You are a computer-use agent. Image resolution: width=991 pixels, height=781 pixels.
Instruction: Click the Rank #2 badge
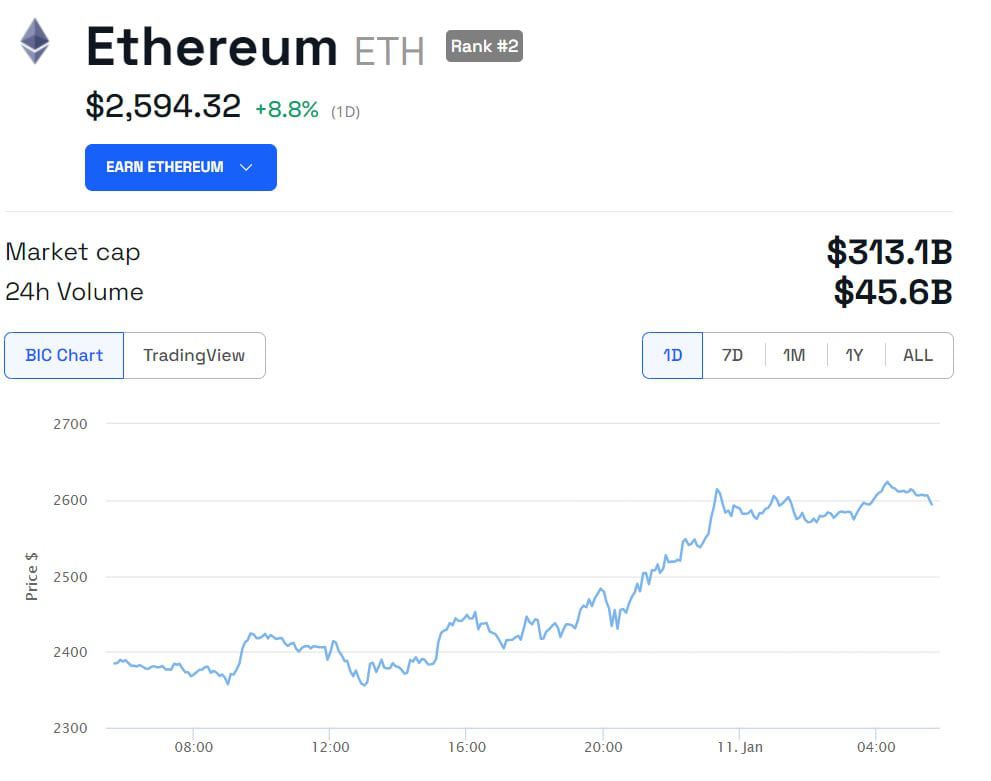point(484,45)
